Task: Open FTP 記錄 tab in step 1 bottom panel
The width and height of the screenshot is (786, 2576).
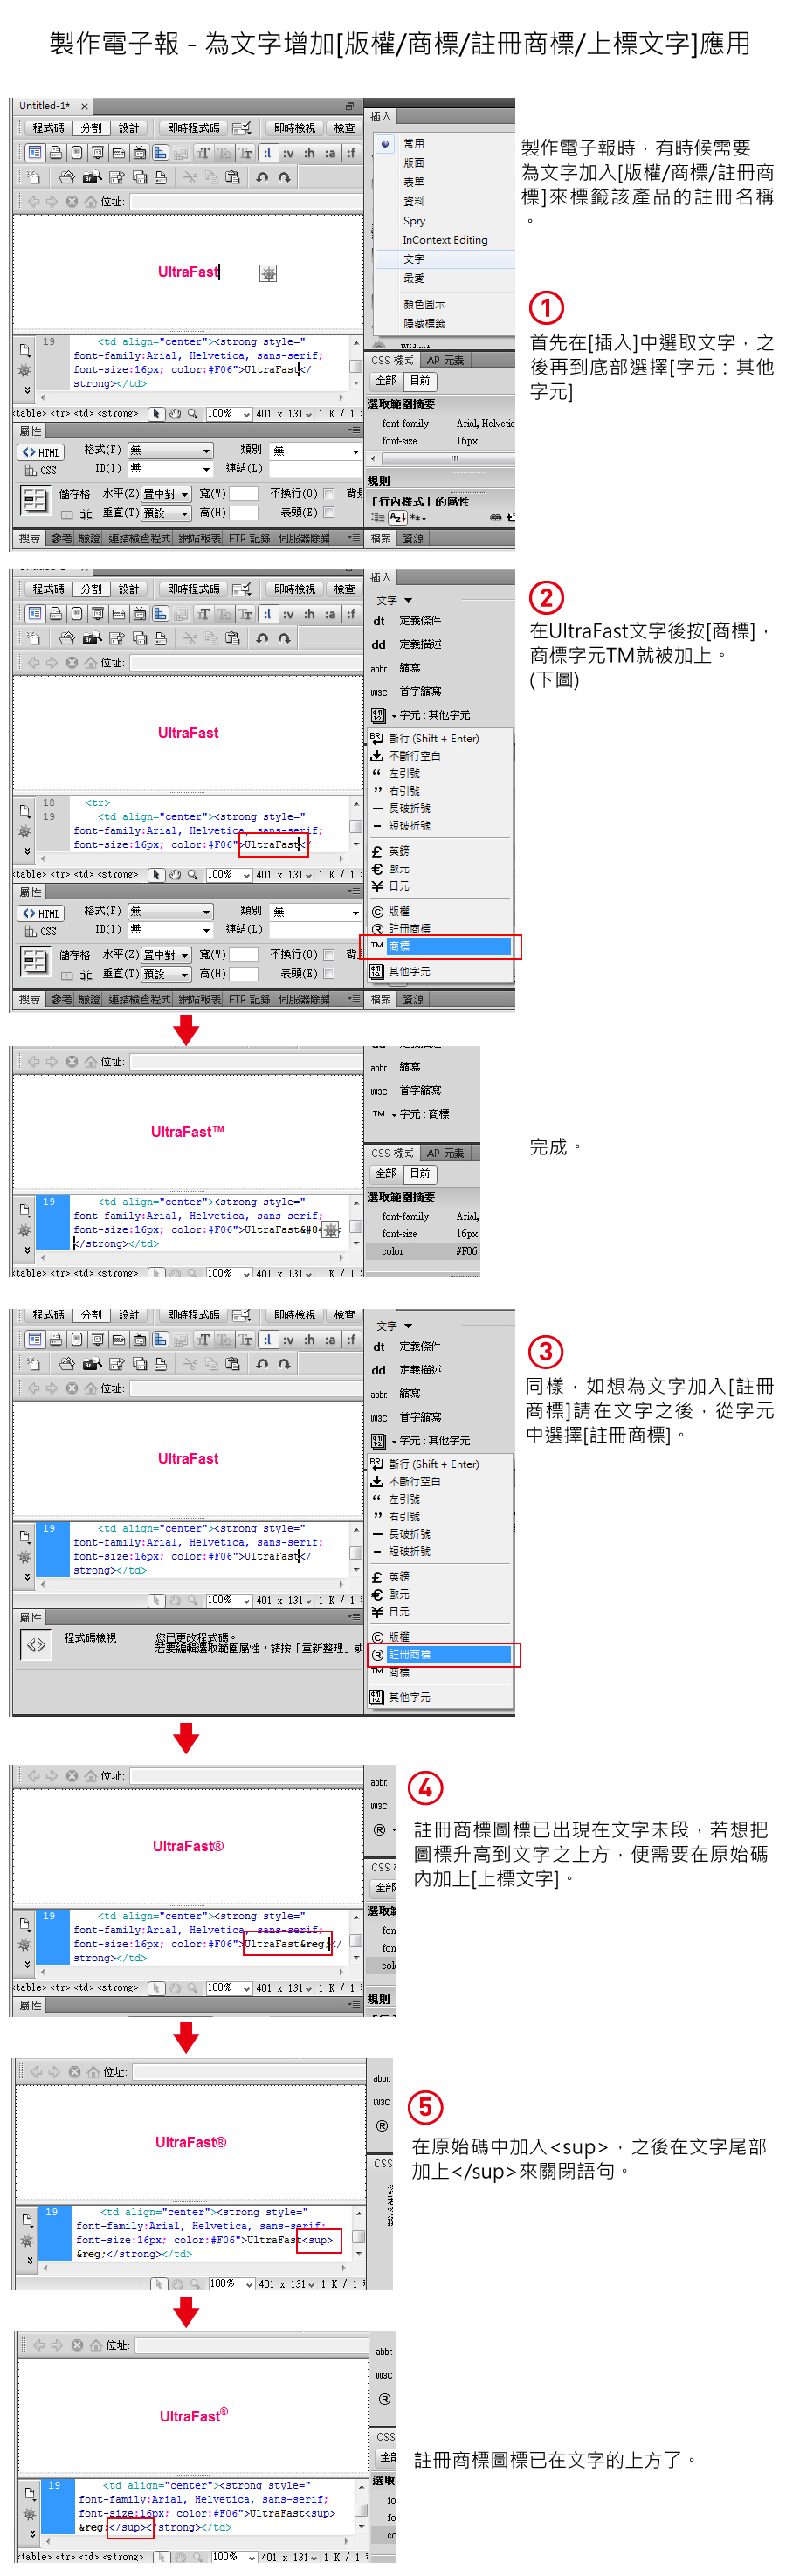Action: [249, 539]
